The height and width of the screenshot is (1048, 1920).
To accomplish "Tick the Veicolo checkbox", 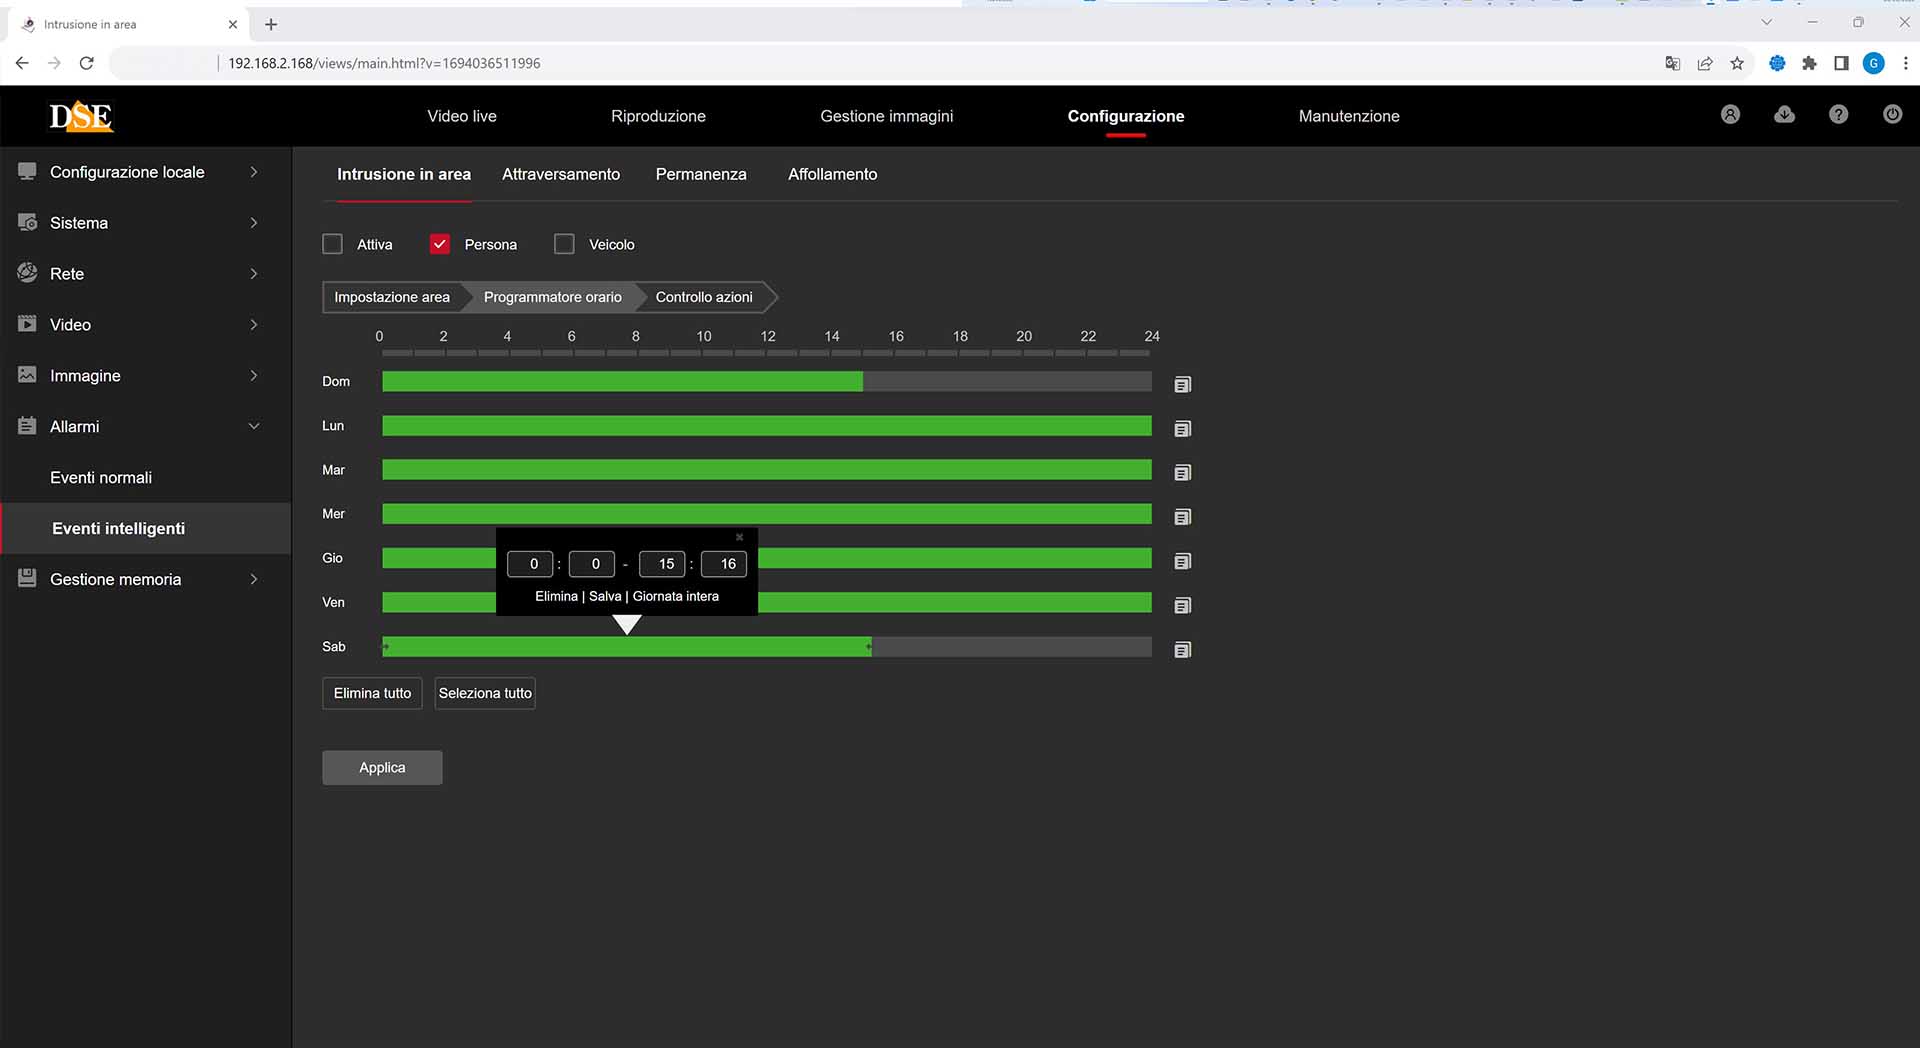I will 564,244.
